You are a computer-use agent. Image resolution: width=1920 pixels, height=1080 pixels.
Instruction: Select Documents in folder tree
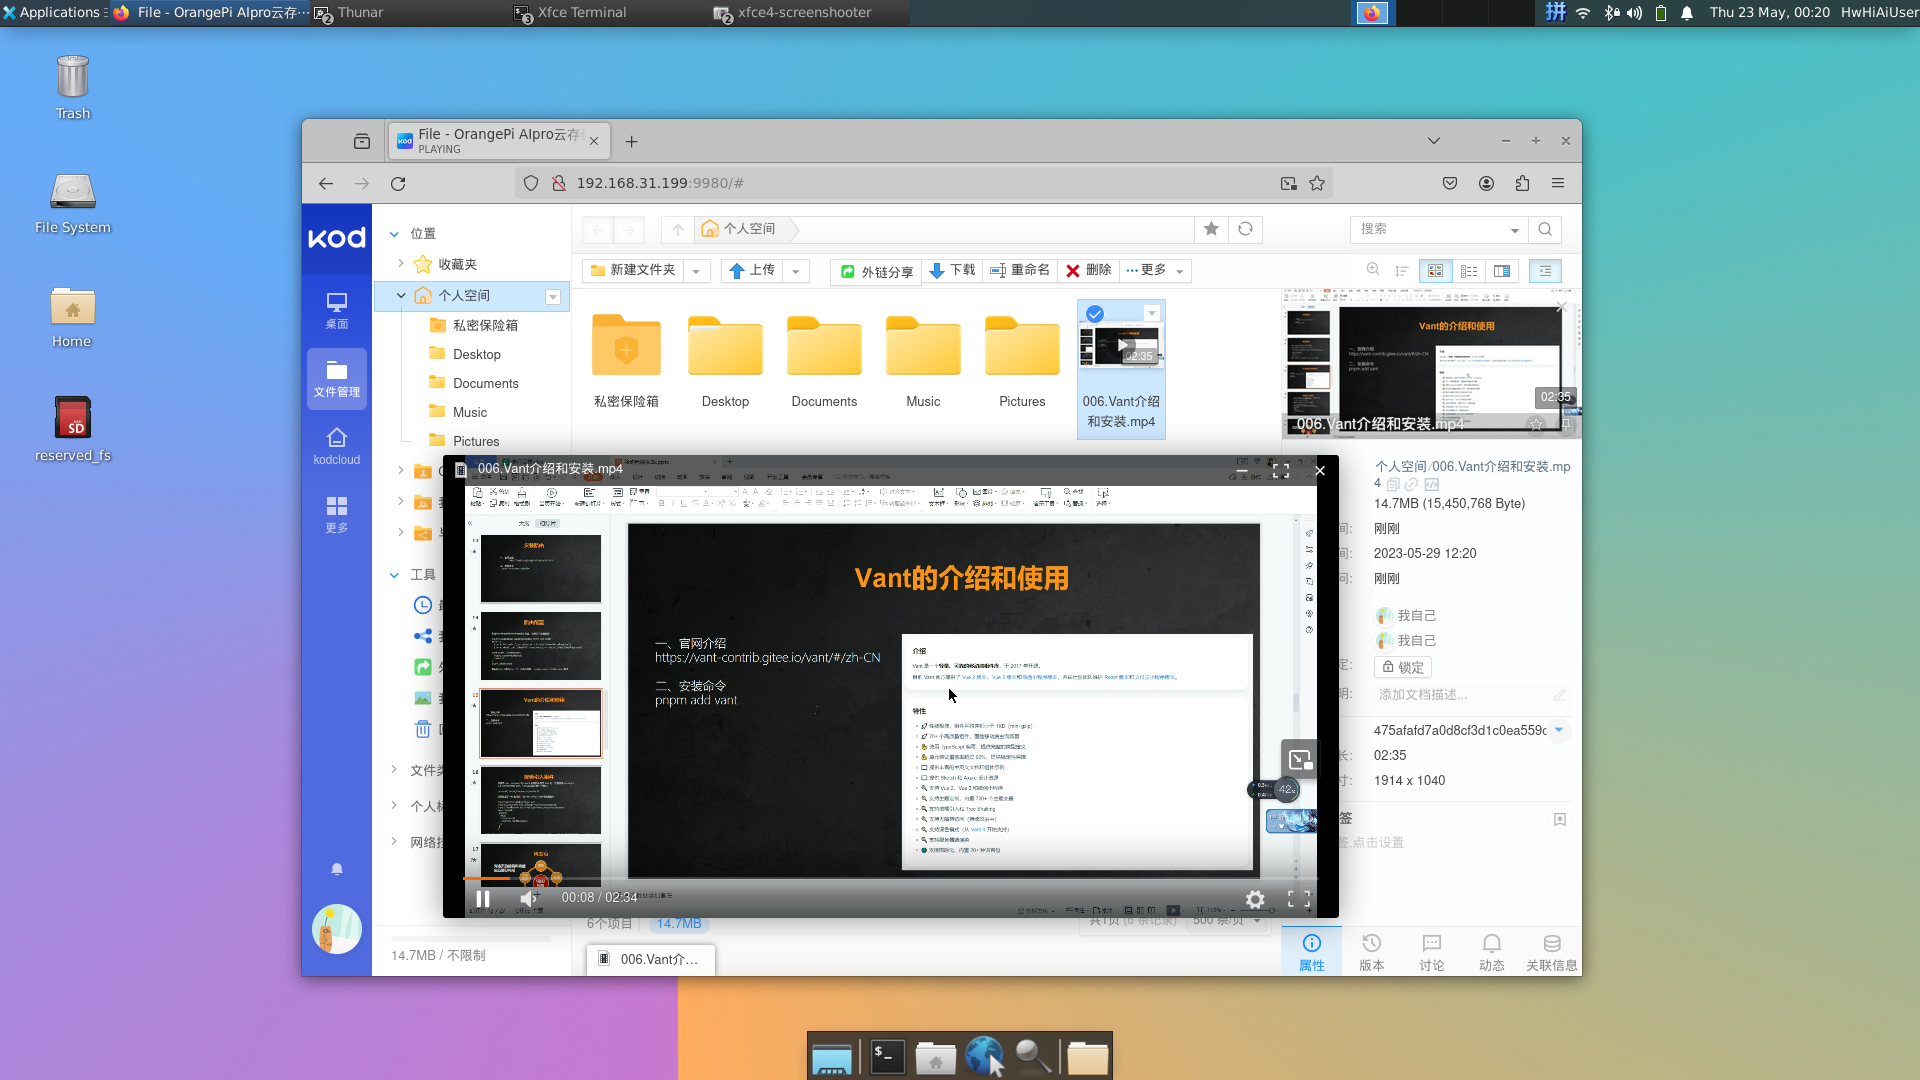click(x=485, y=383)
